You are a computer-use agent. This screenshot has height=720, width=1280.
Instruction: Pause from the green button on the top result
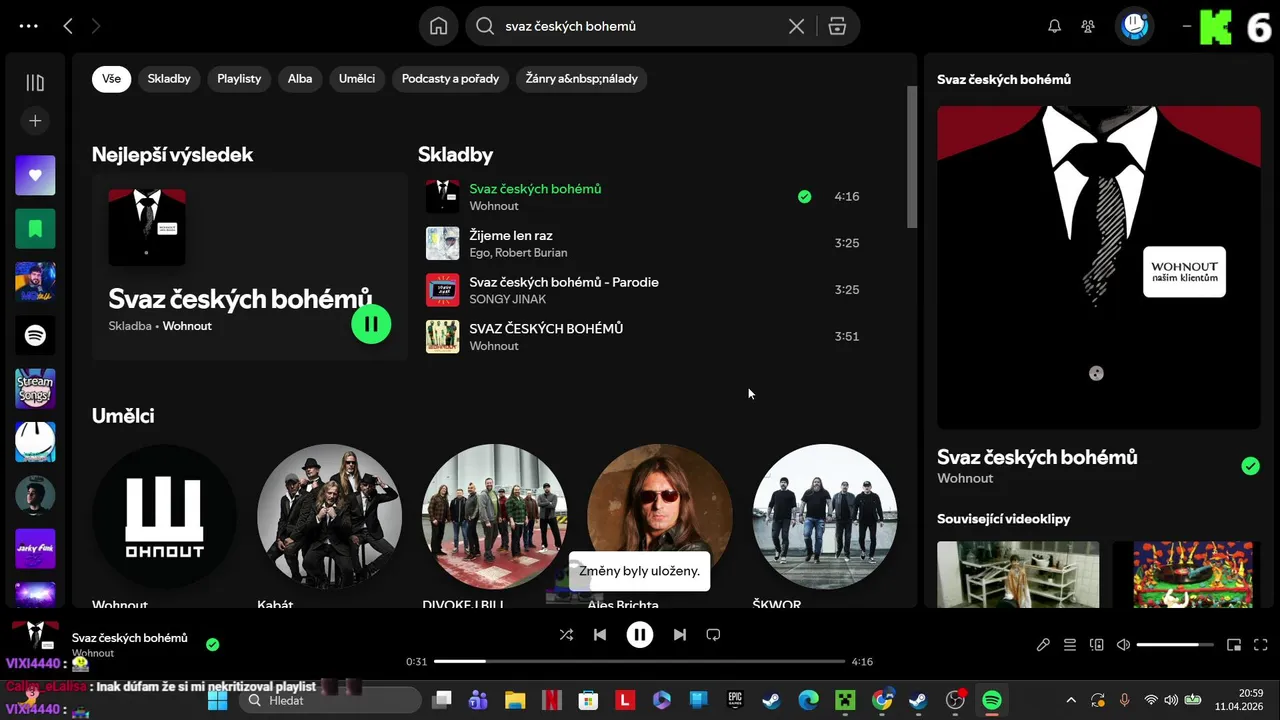click(x=371, y=324)
